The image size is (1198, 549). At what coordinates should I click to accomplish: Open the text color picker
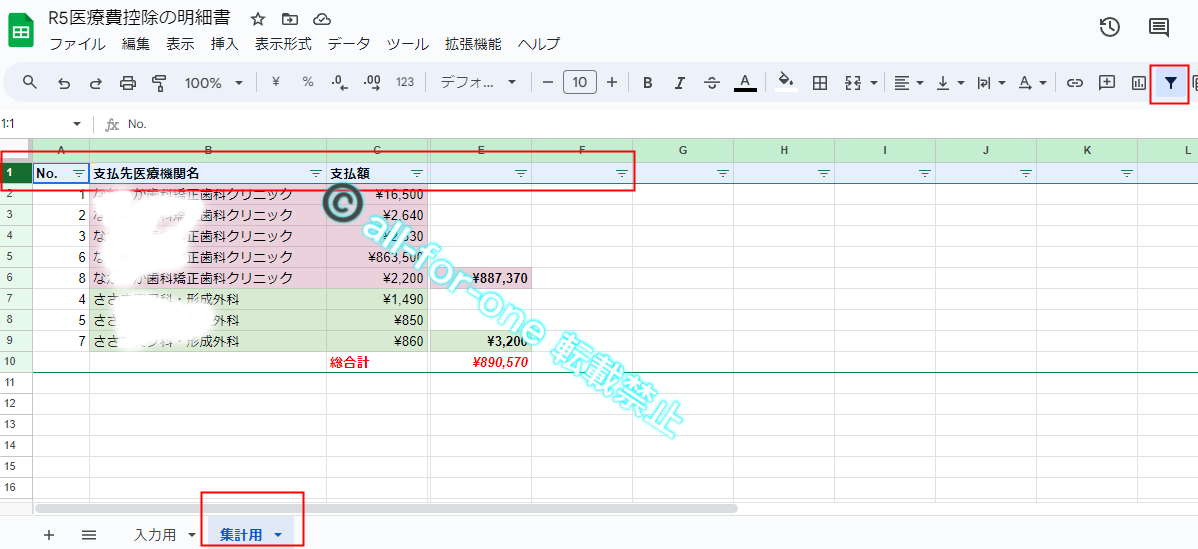click(746, 82)
